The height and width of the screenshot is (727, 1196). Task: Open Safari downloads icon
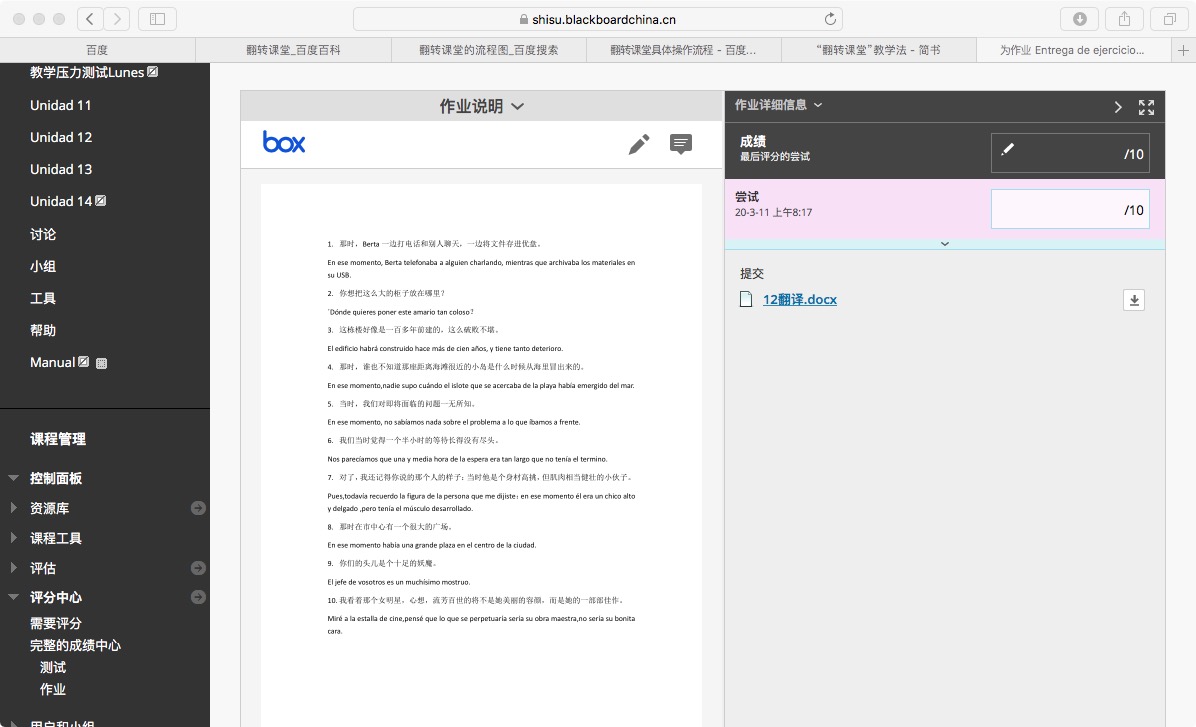coord(1080,19)
